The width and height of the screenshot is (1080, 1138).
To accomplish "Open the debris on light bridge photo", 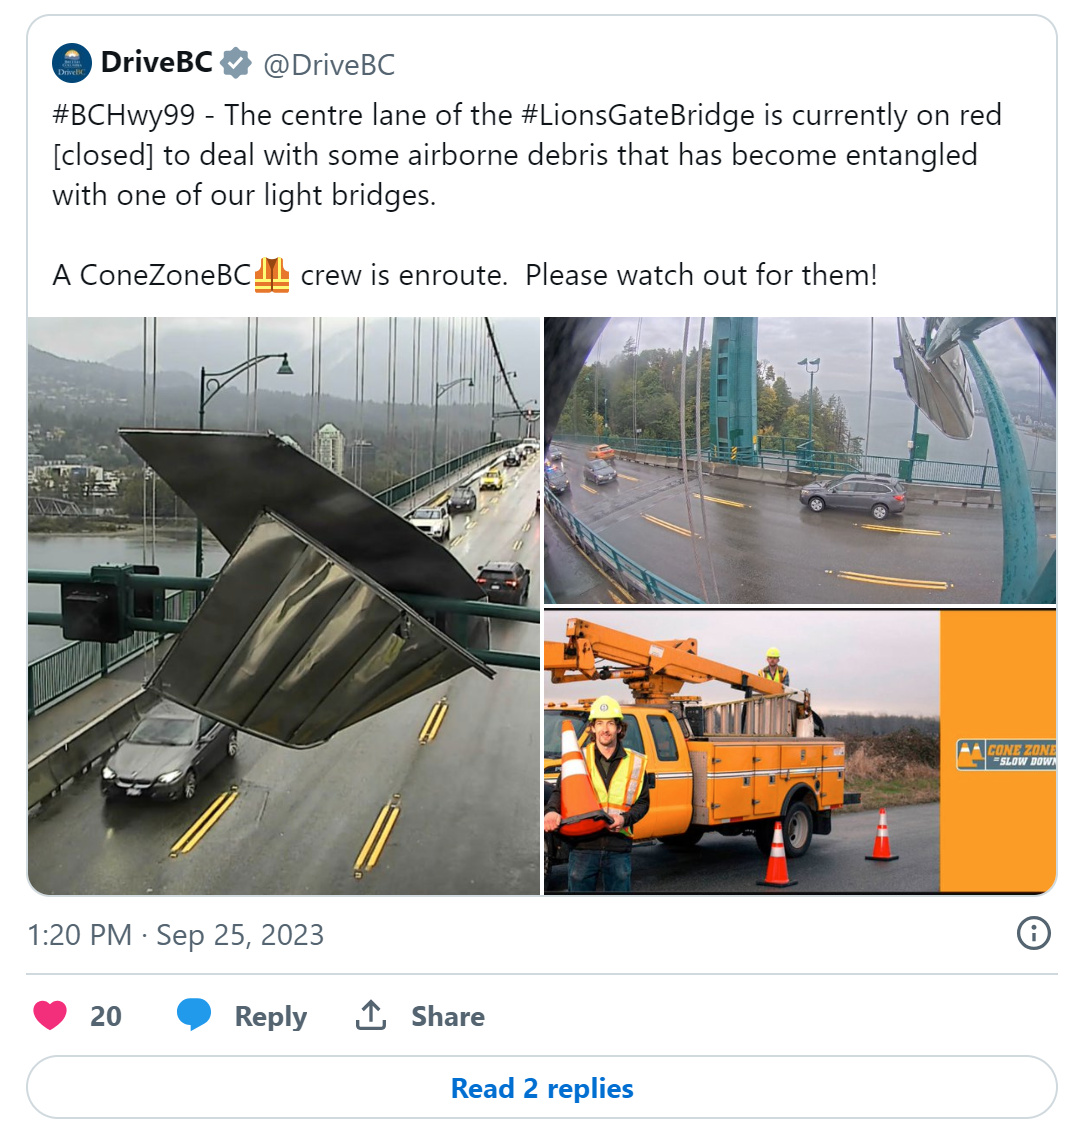I will tap(284, 606).
